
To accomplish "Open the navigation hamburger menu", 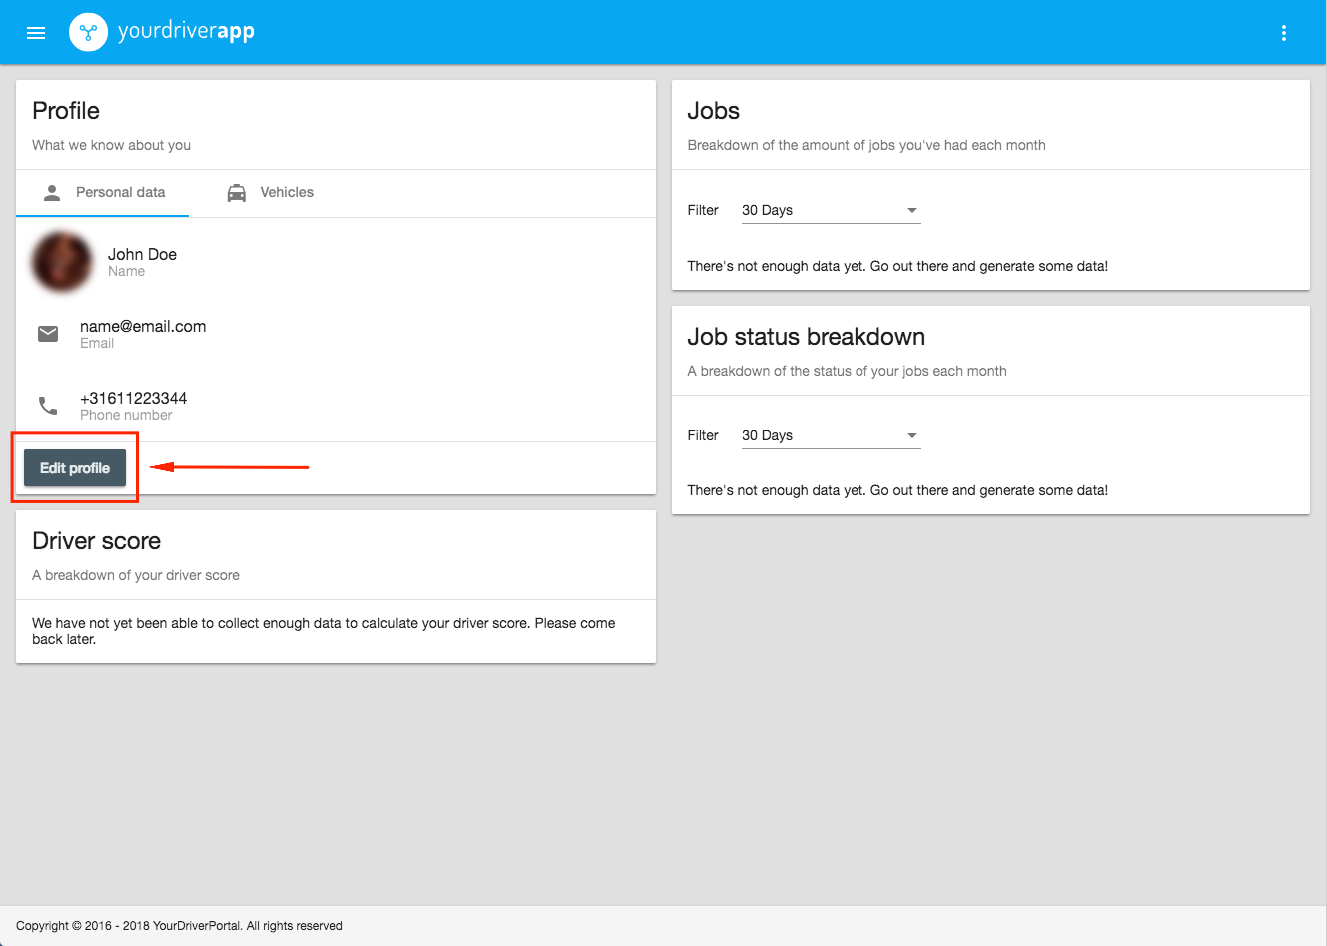I will (36, 32).
